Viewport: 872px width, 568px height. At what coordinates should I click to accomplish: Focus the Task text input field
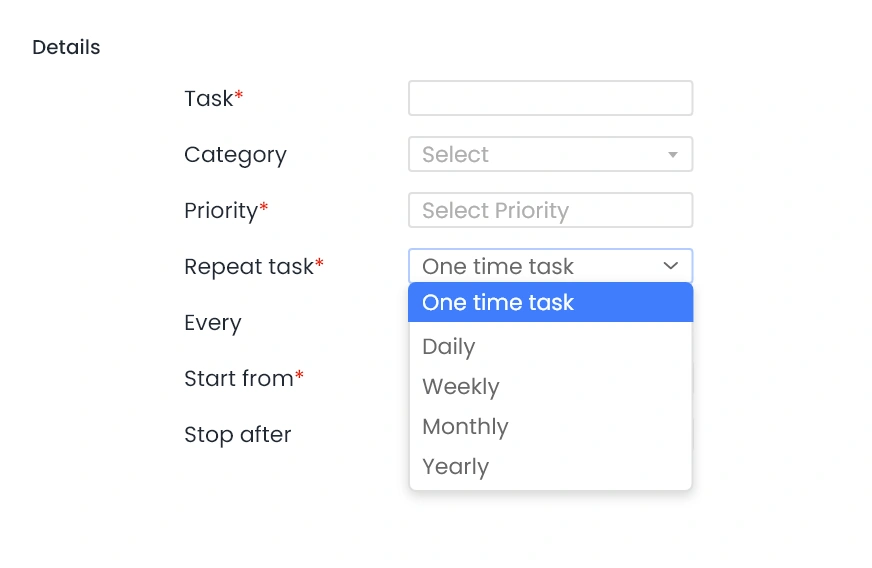coord(550,98)
